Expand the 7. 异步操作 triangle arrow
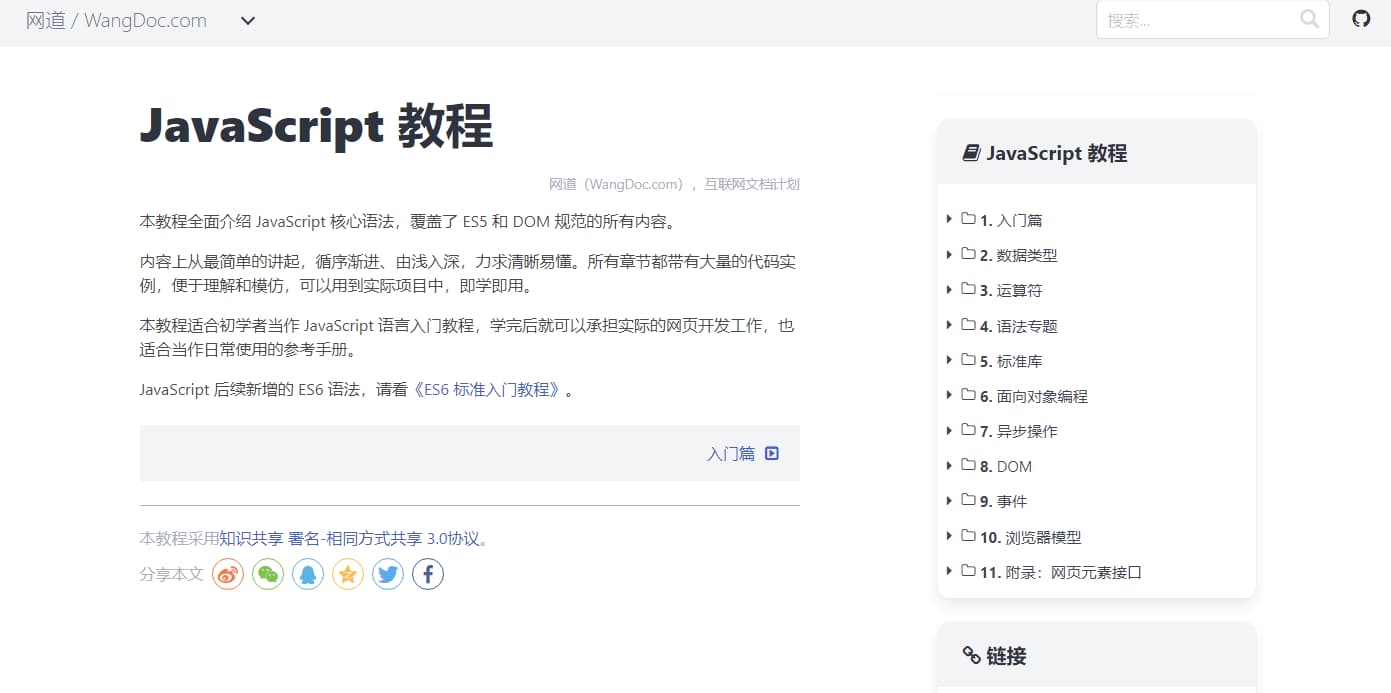The height and width of the screenshot is (693, 1391). 949,430
